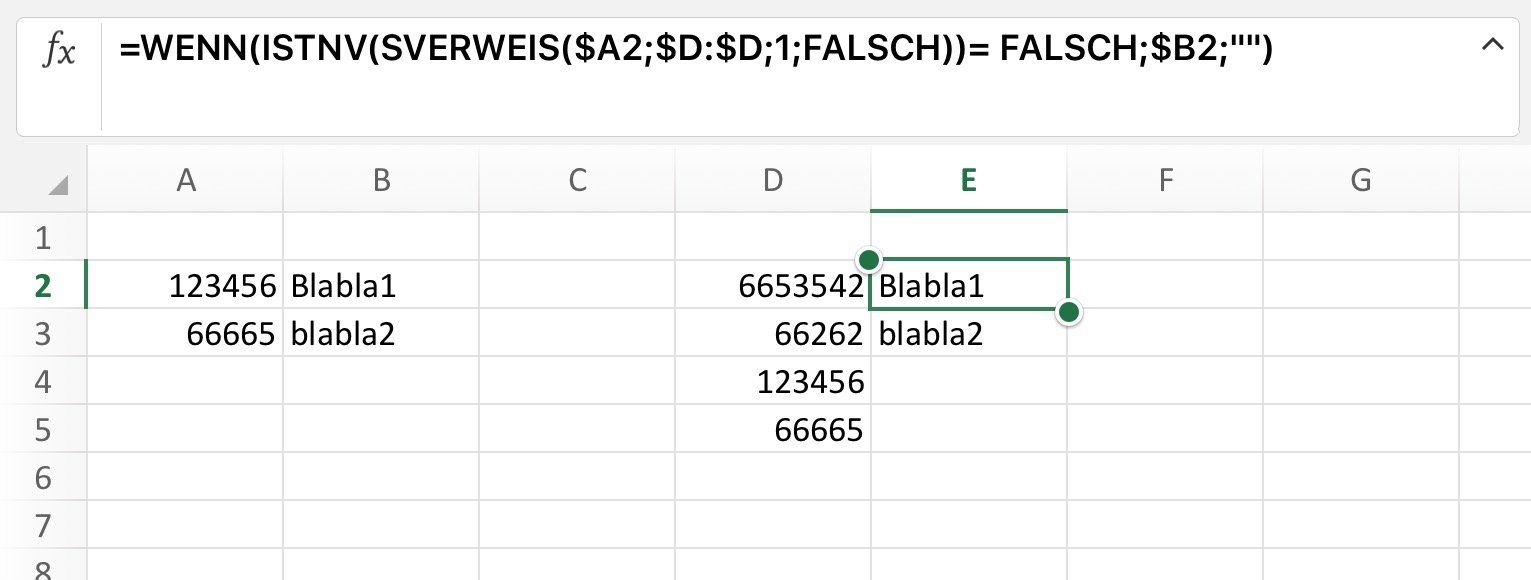Click the upper-left selection handle of E2

tap(869, 259)
